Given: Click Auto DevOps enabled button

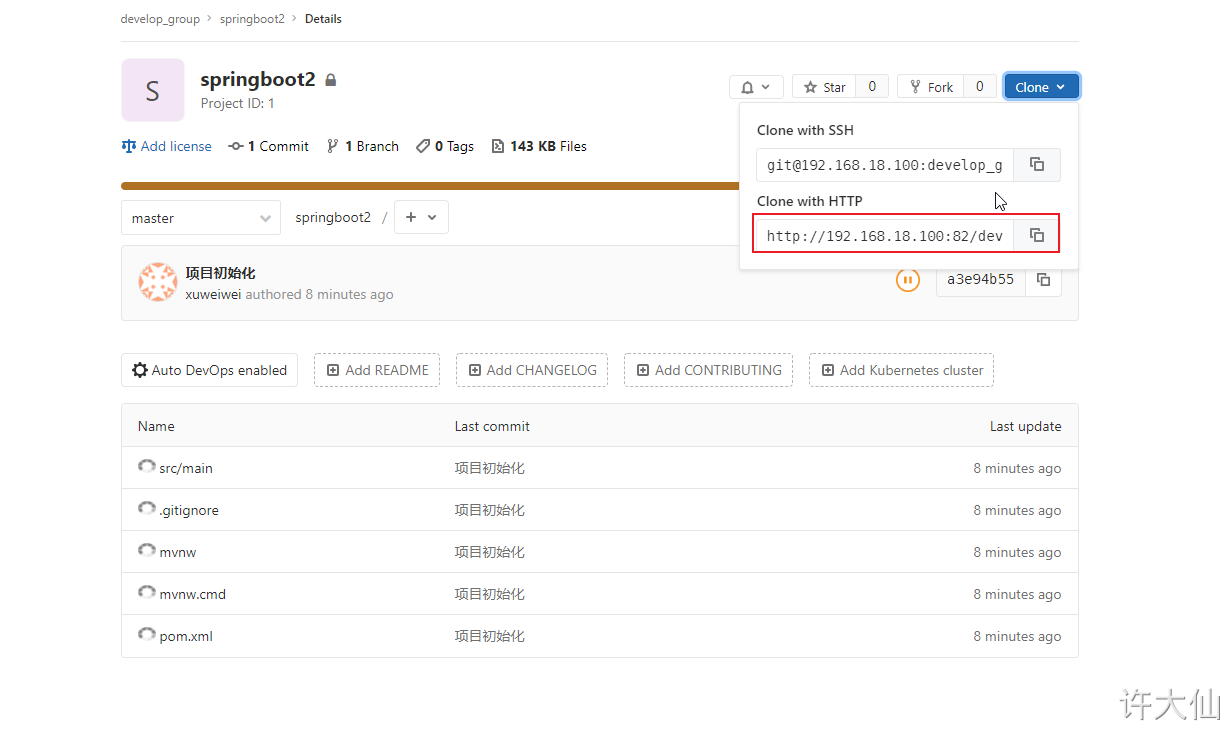Looking at the screenshot, I should [x=209, y=370].
